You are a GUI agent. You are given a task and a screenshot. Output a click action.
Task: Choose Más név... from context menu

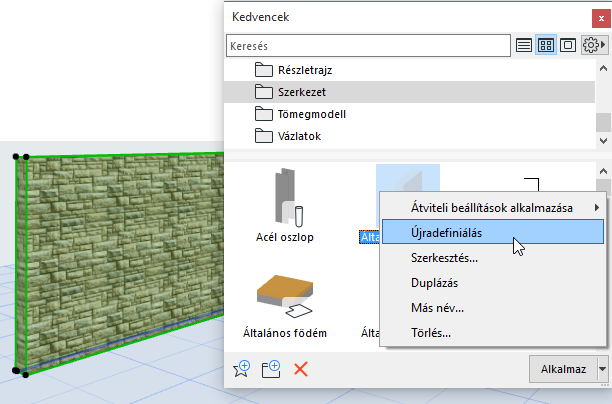point(493,308)
